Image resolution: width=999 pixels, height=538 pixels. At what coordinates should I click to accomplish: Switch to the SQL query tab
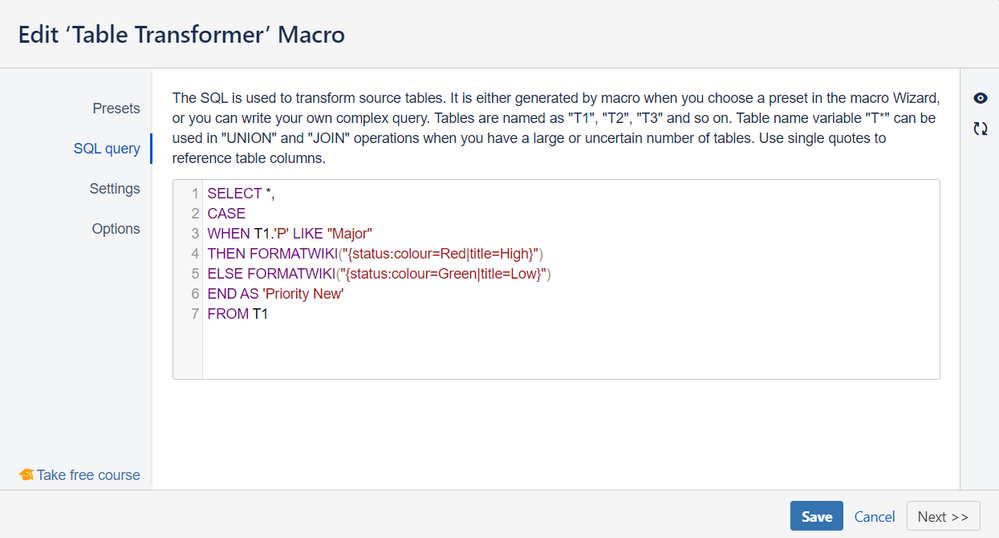point(107,148)
